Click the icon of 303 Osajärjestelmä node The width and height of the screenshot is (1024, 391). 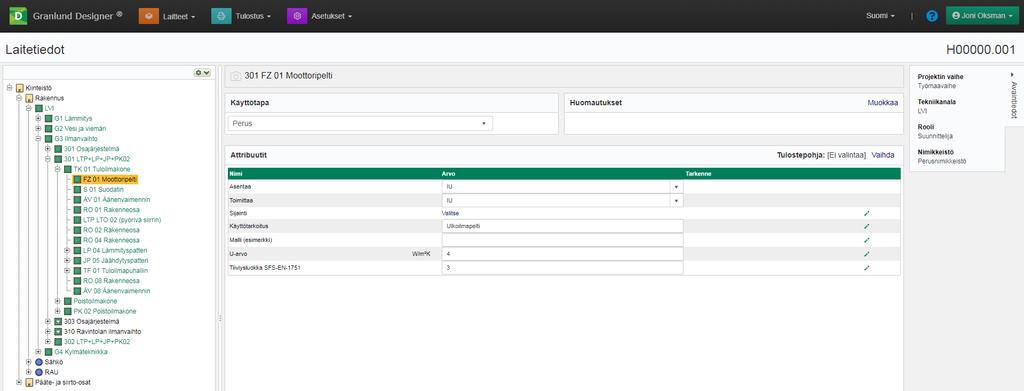pos(57,321)
